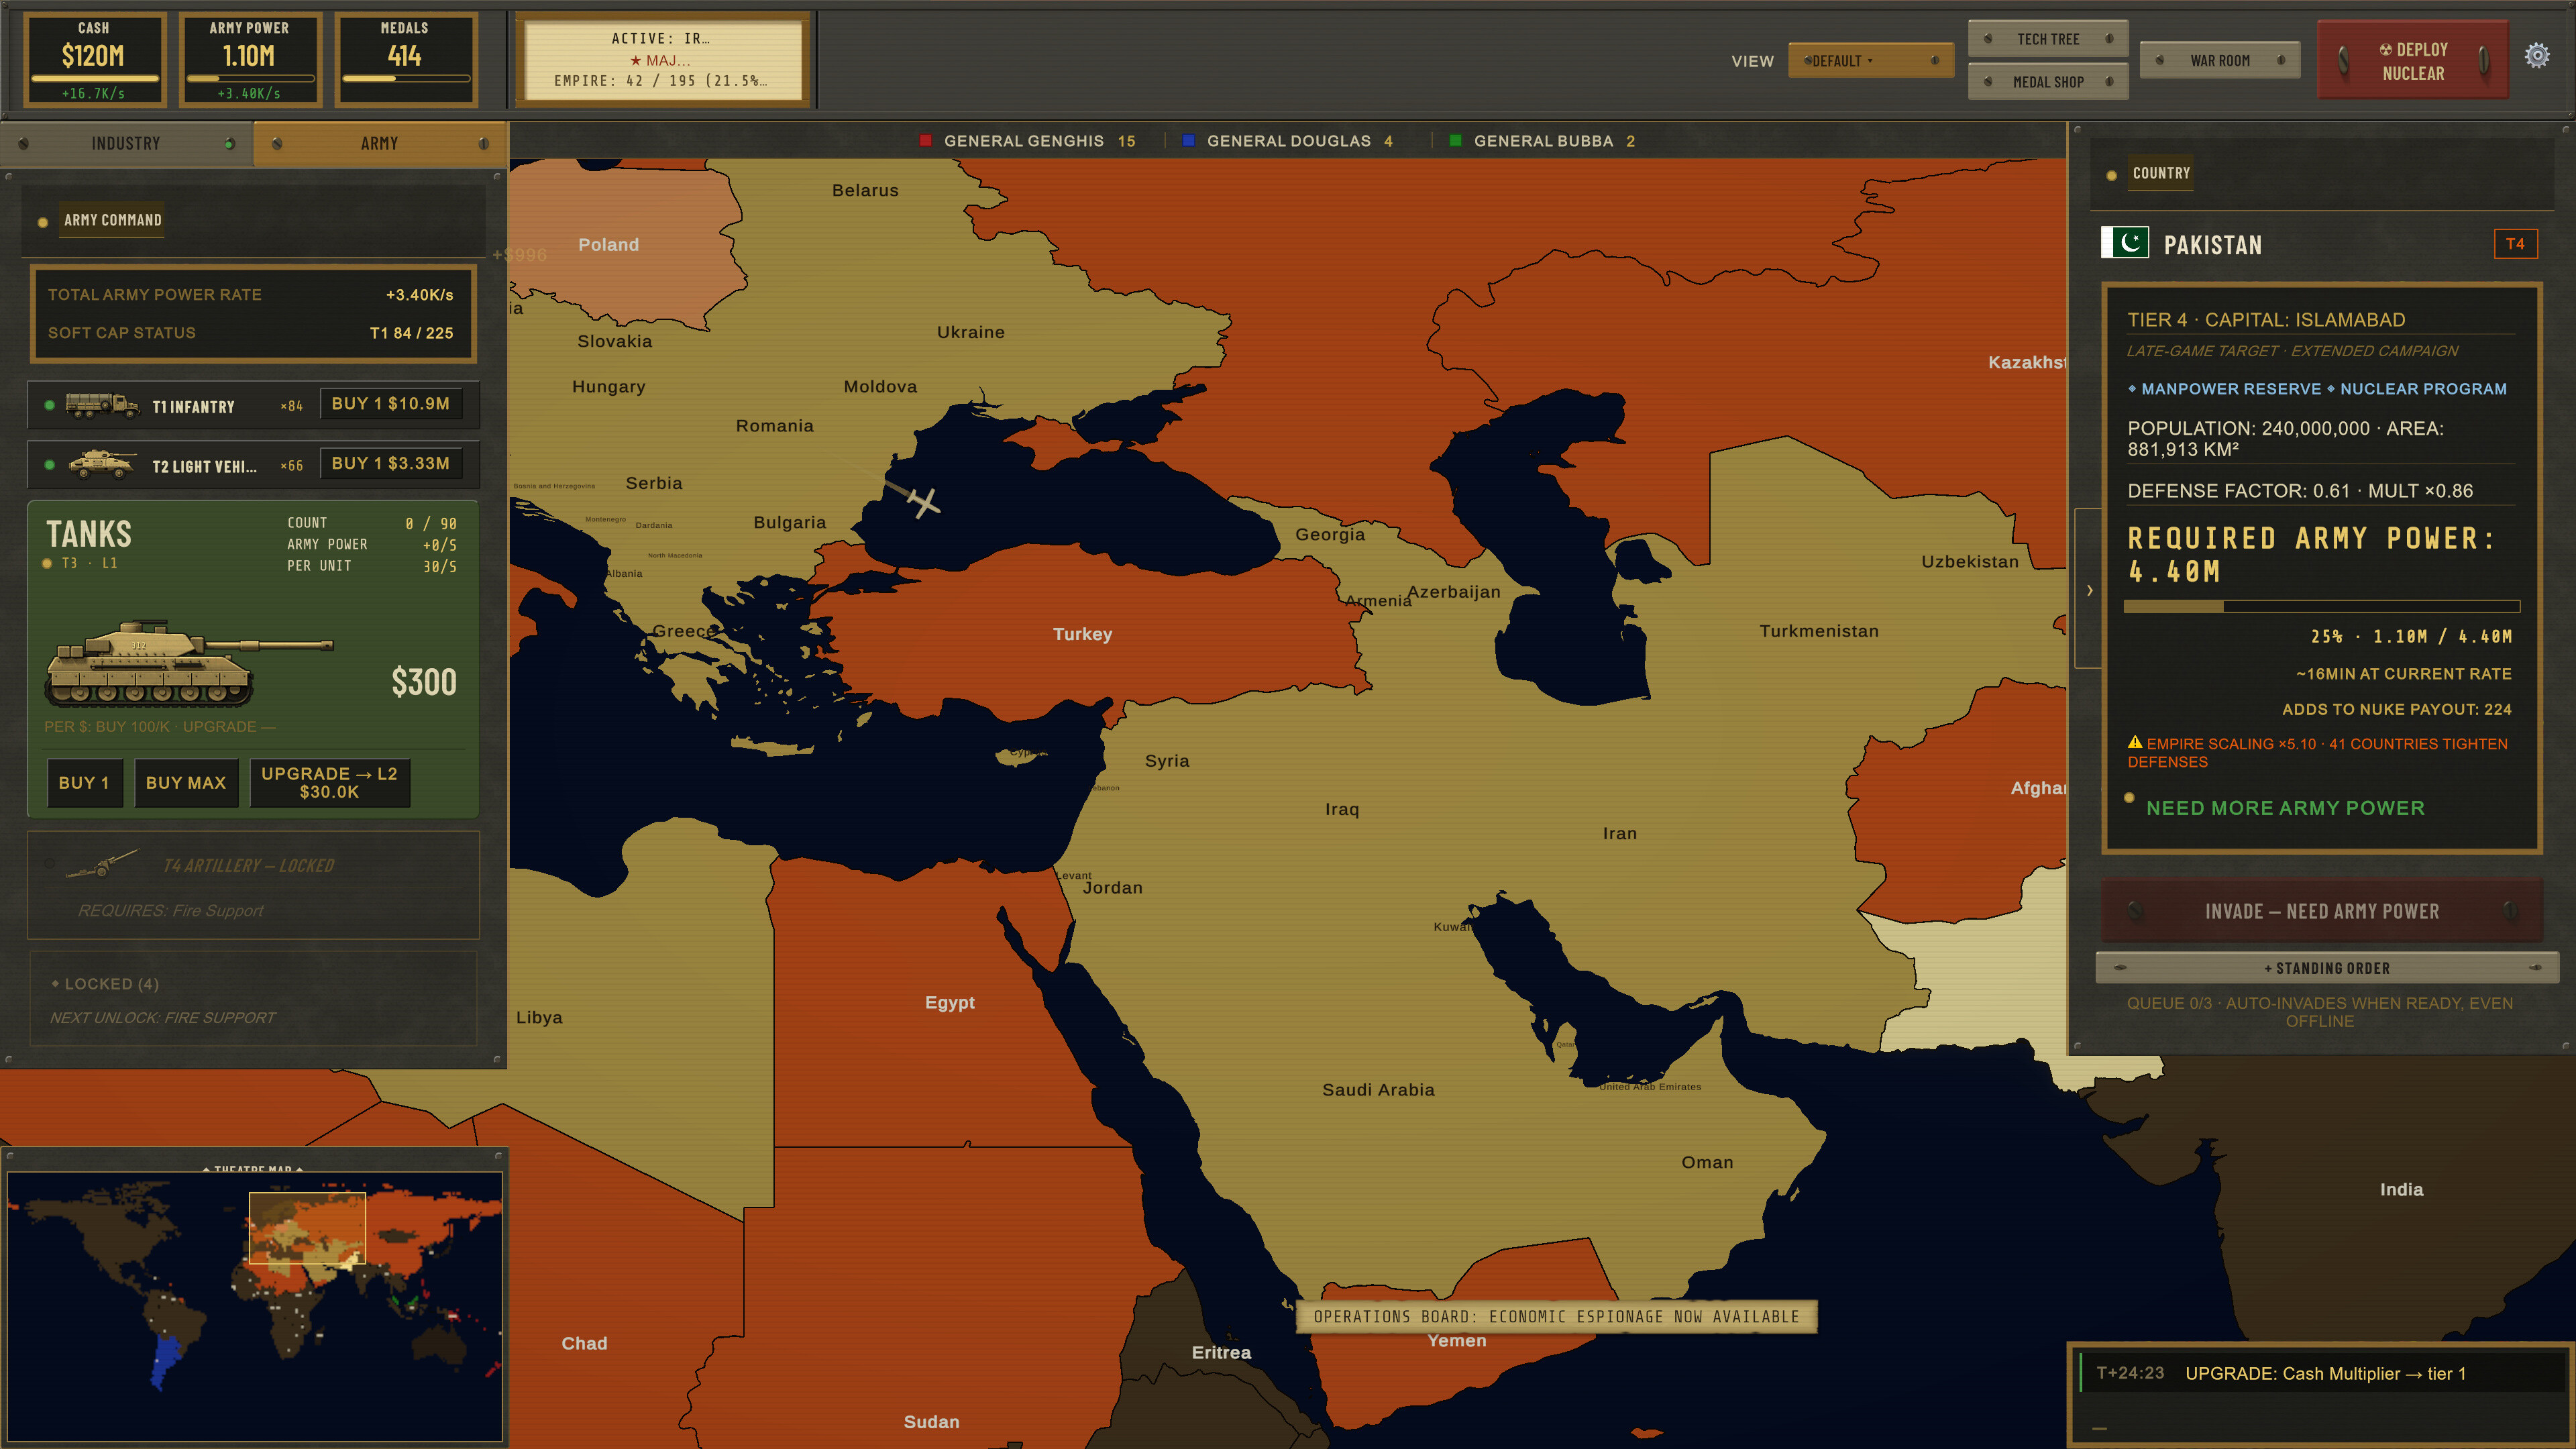Click Deploy Nuclear button
Image resolution: width=2576 pixels, height=1449 pixels.
click(2413, 61)
